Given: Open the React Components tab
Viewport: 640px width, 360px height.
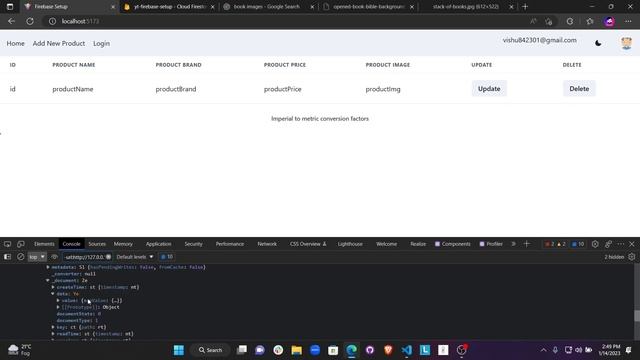Looking at the screenshot, I should (452, 244).
